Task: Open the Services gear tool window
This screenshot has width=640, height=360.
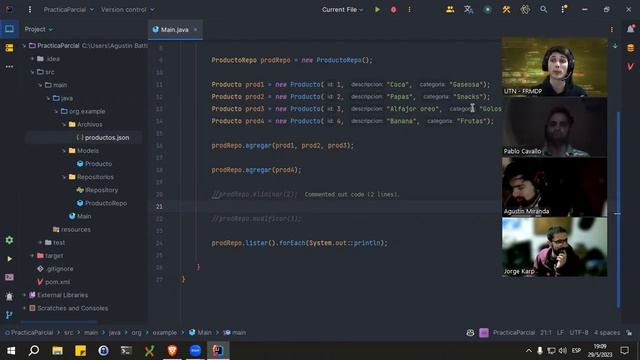Action: 9,240
